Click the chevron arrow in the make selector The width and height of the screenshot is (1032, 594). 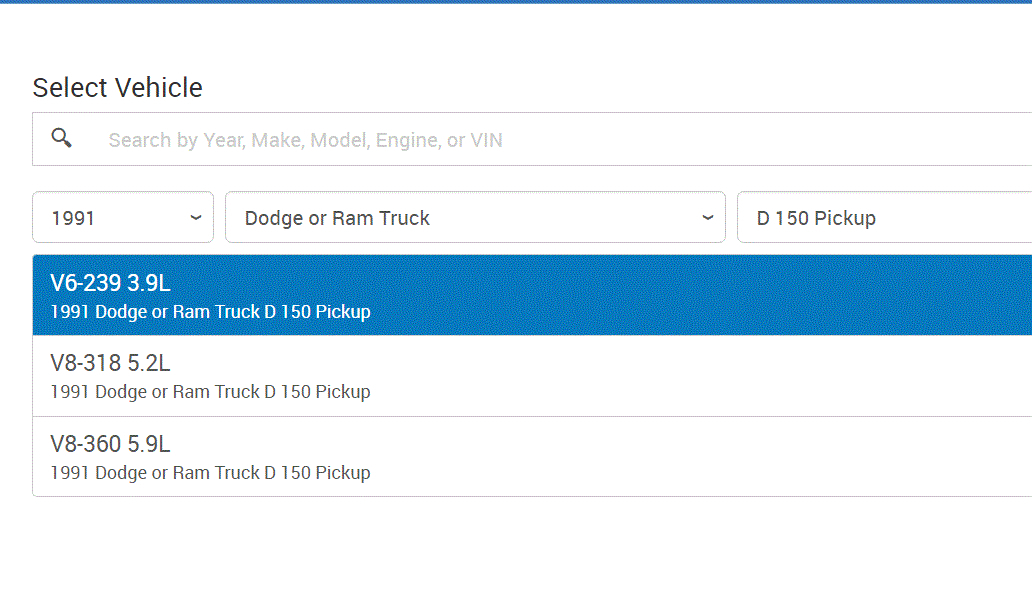(708, 217)
